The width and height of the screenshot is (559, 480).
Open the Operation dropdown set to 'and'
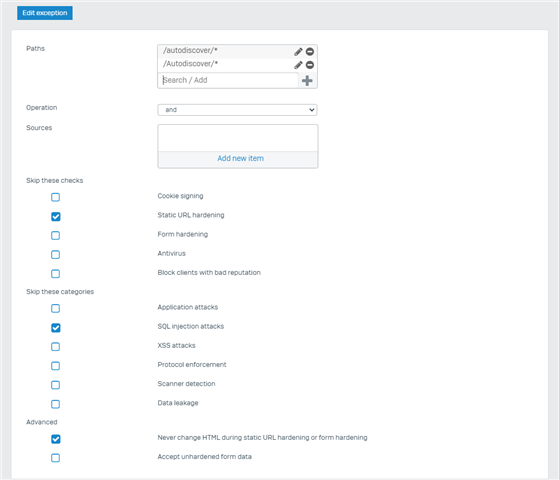point(237,110)
